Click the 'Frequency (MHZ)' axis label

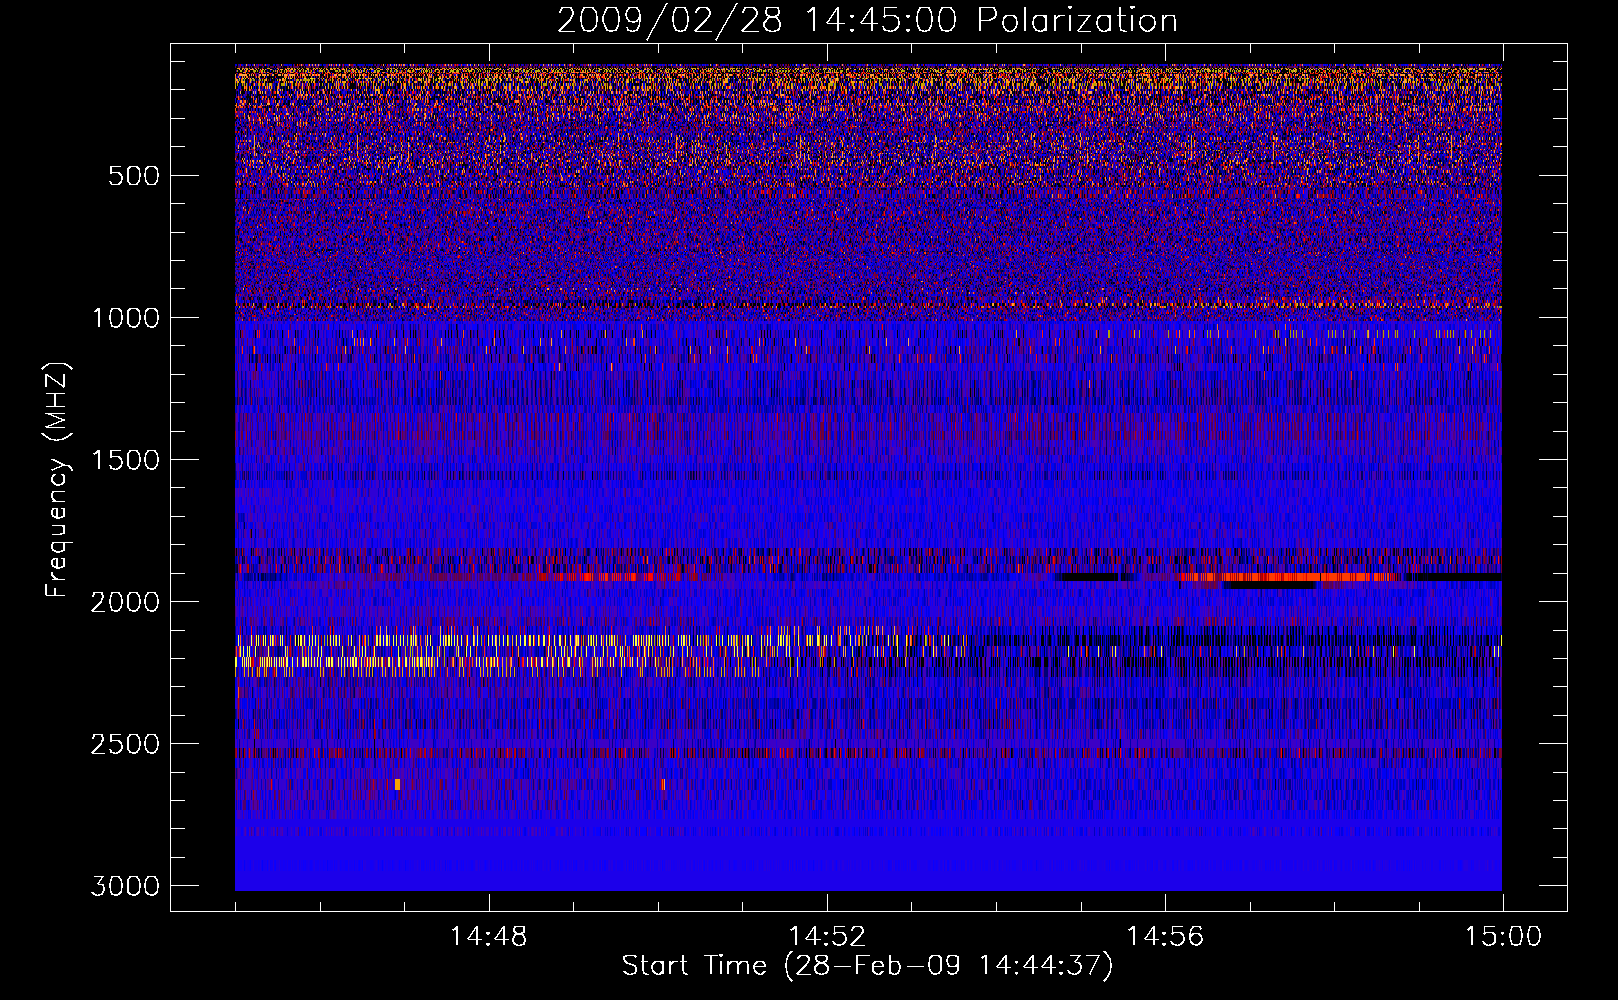[58, 480]
